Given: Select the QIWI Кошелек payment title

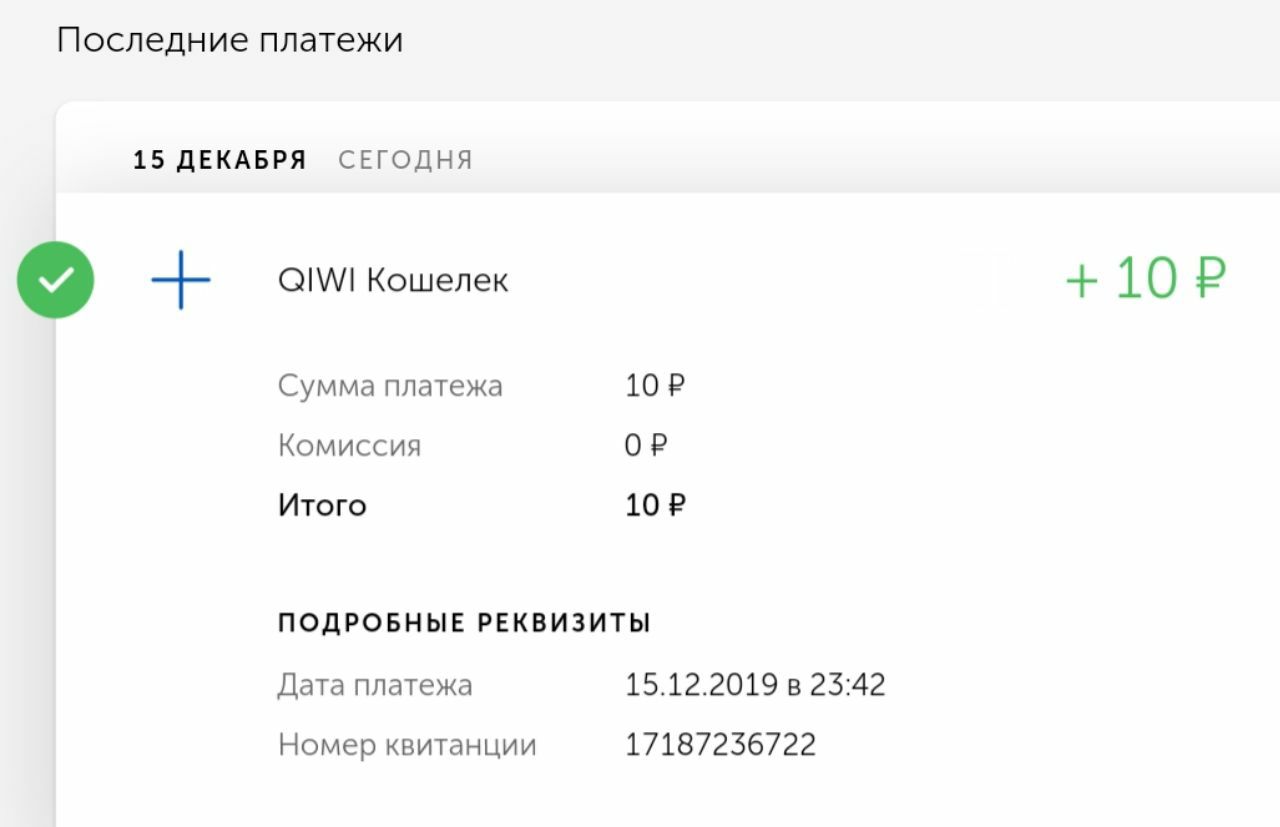Looking at the screenshot, I should [x=393, y=281].
